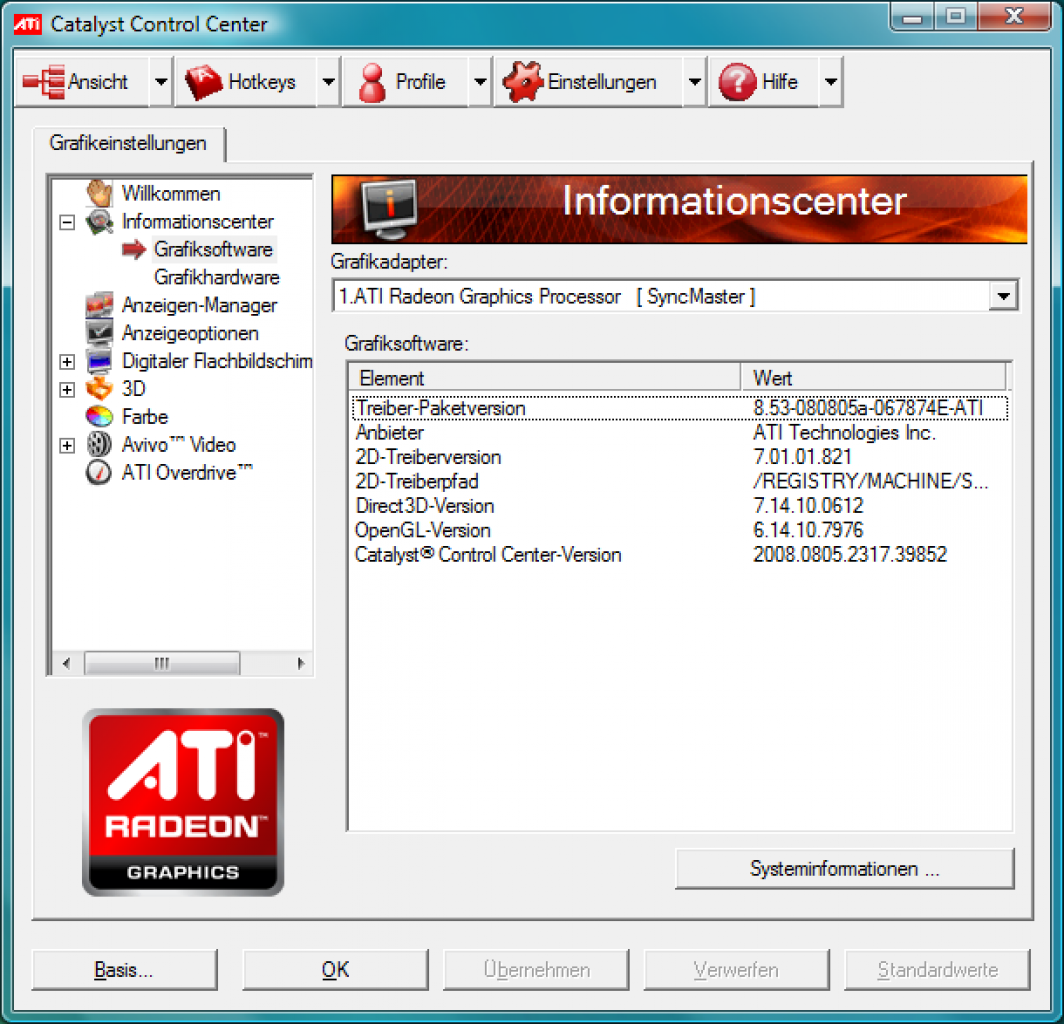Open the Profile dropdown arrow
Image resolution: width=1064 pixels, height=1024 pixels.
pos(480,82)
